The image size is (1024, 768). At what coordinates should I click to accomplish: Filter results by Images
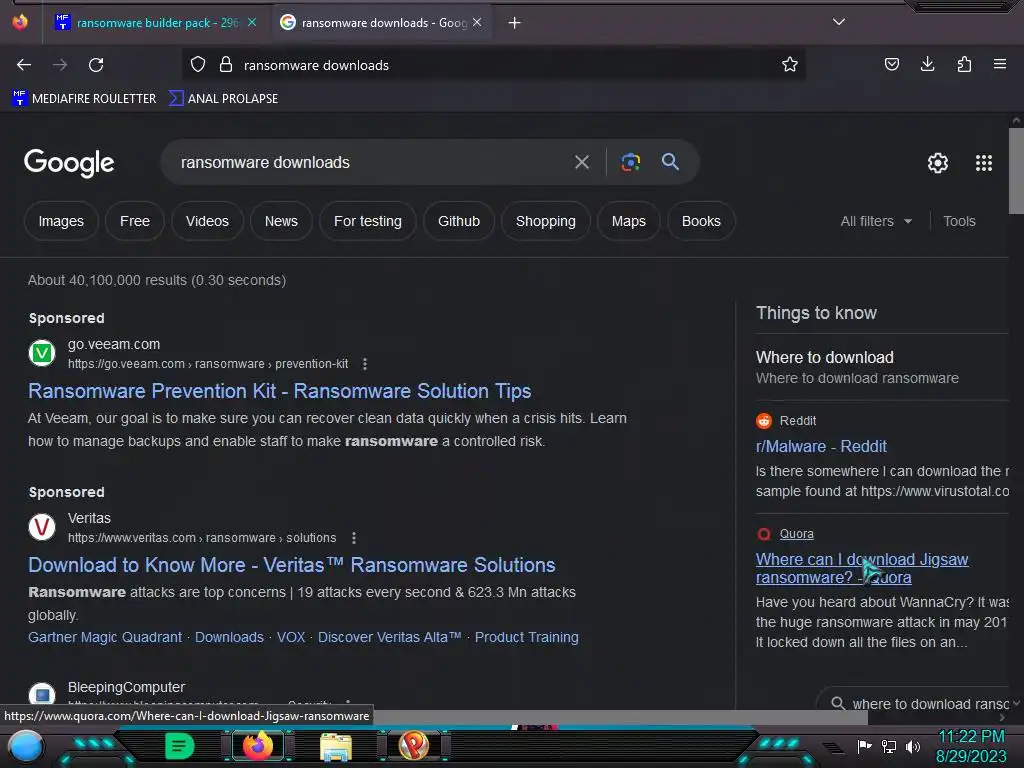pyautogui.click(x=61, y=221)
